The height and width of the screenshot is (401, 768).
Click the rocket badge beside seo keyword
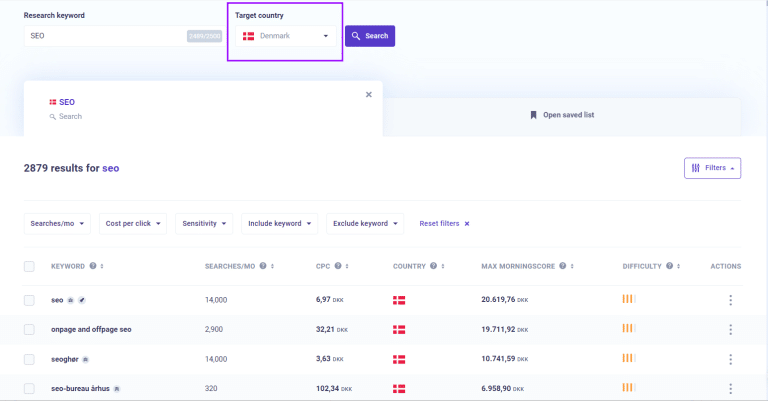point(82,300)
